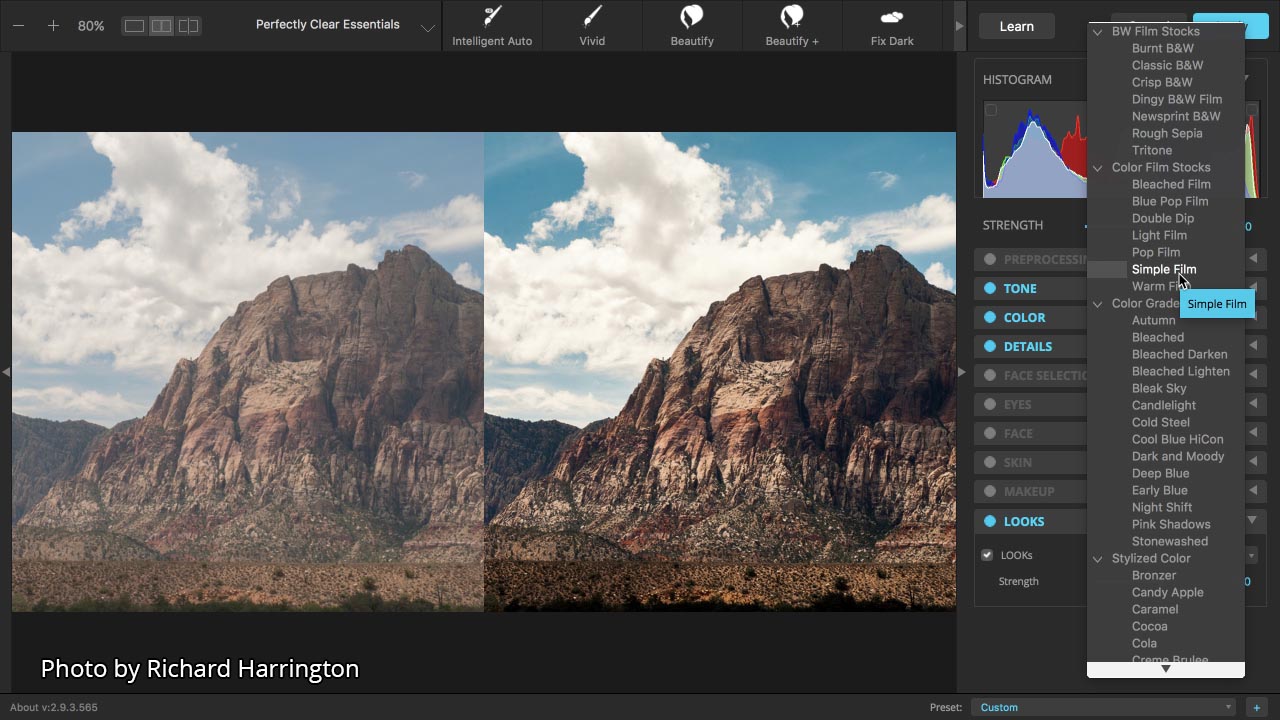
Task: Apply the Intelligent Auto preset
Action: [492, 25]
